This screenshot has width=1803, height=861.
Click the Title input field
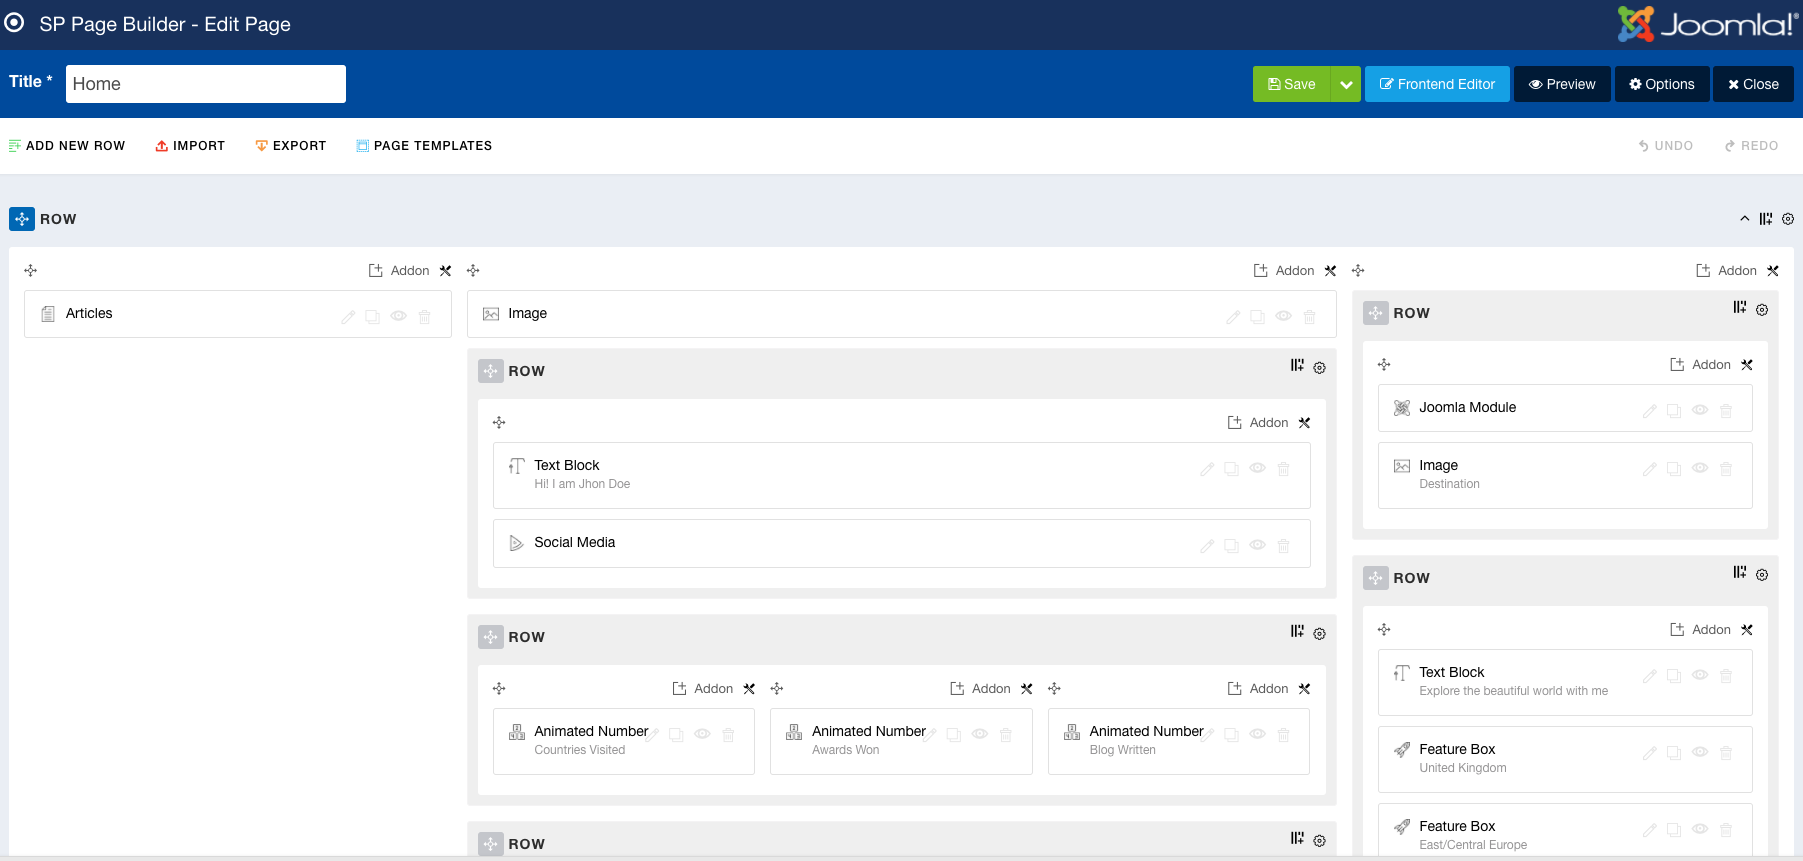[x=206, y=84]
